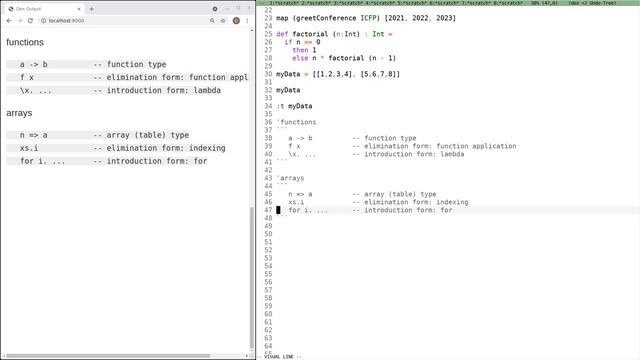Click line number 50 in editor gutter
Viewport: 640px width, 360px height.
pyautogui.click(x=268, y=234)
